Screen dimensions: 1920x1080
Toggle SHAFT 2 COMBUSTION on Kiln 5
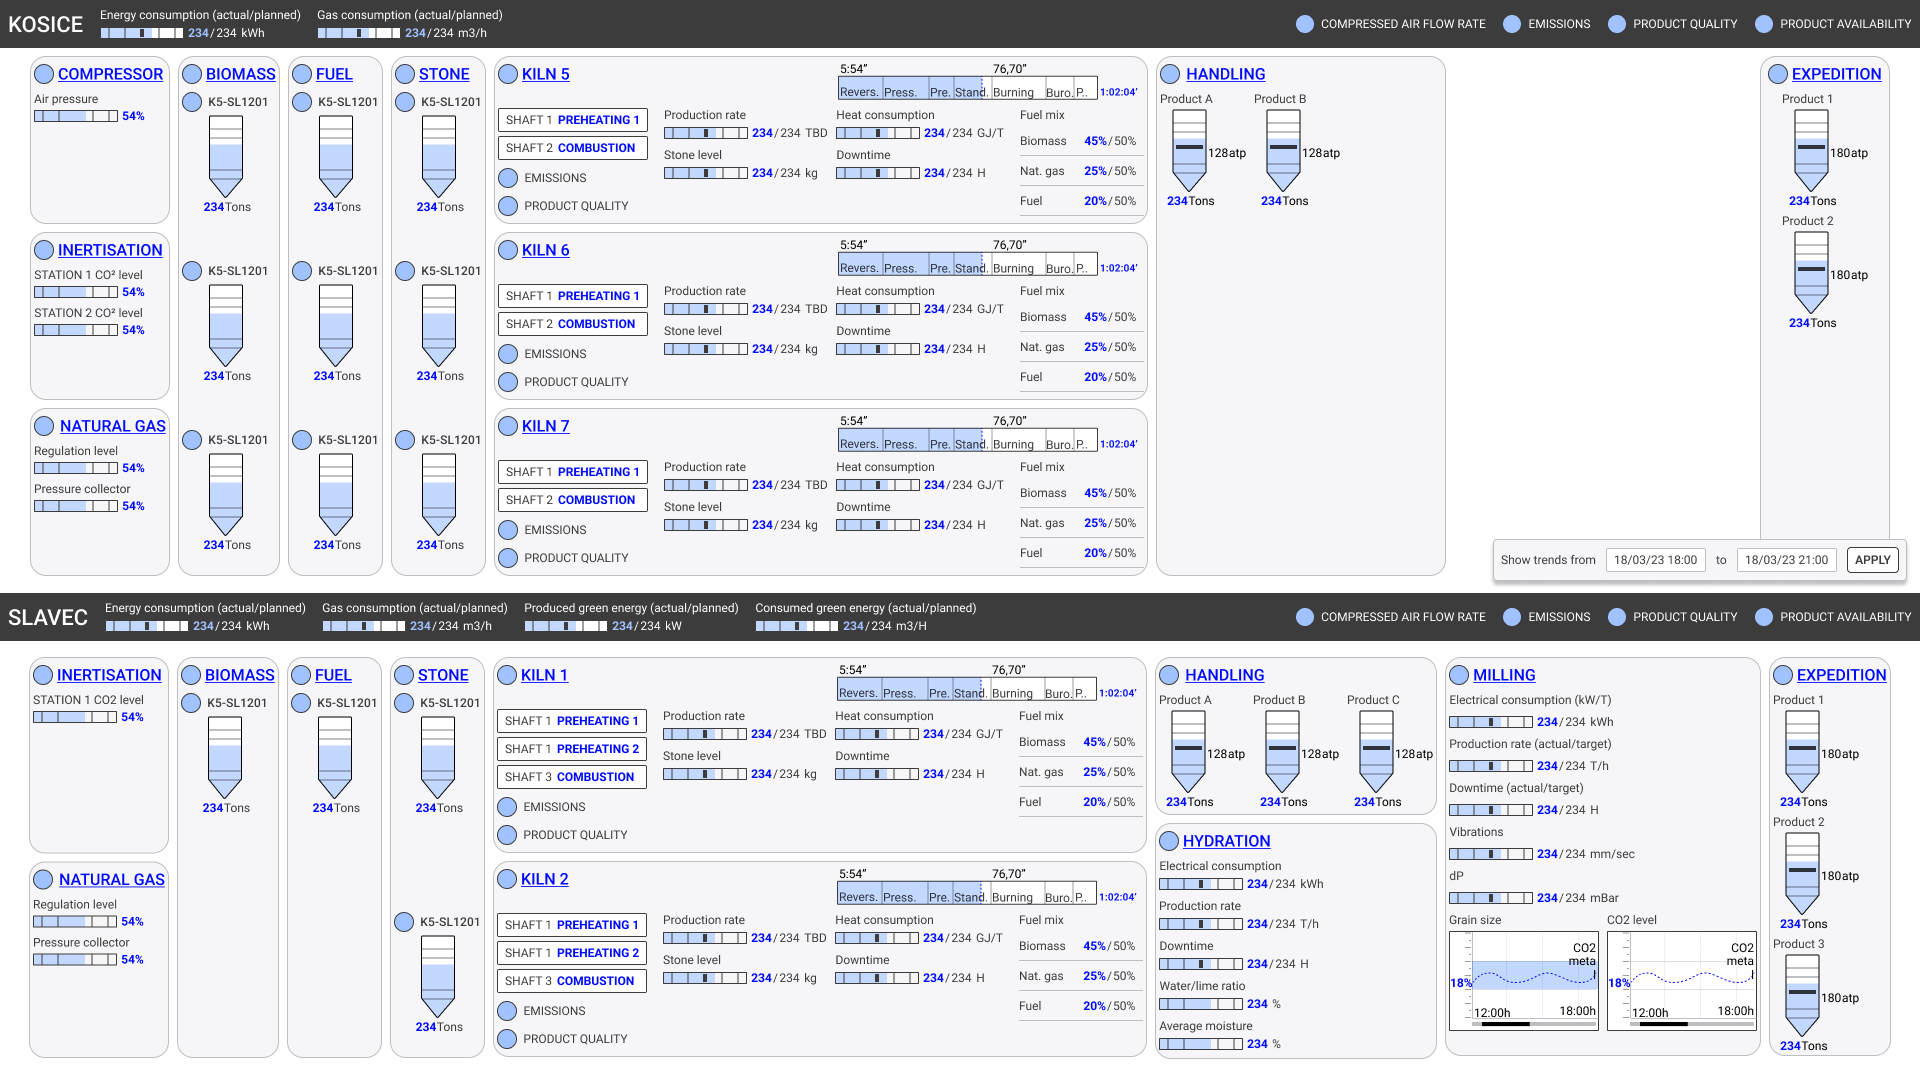[572, 147]
